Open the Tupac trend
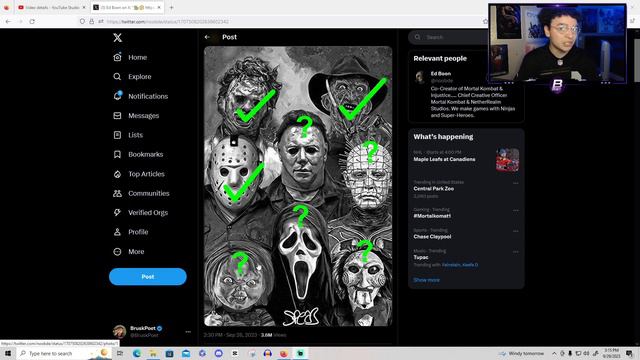This screenshot has height=360, width=640. coord(421,258)
